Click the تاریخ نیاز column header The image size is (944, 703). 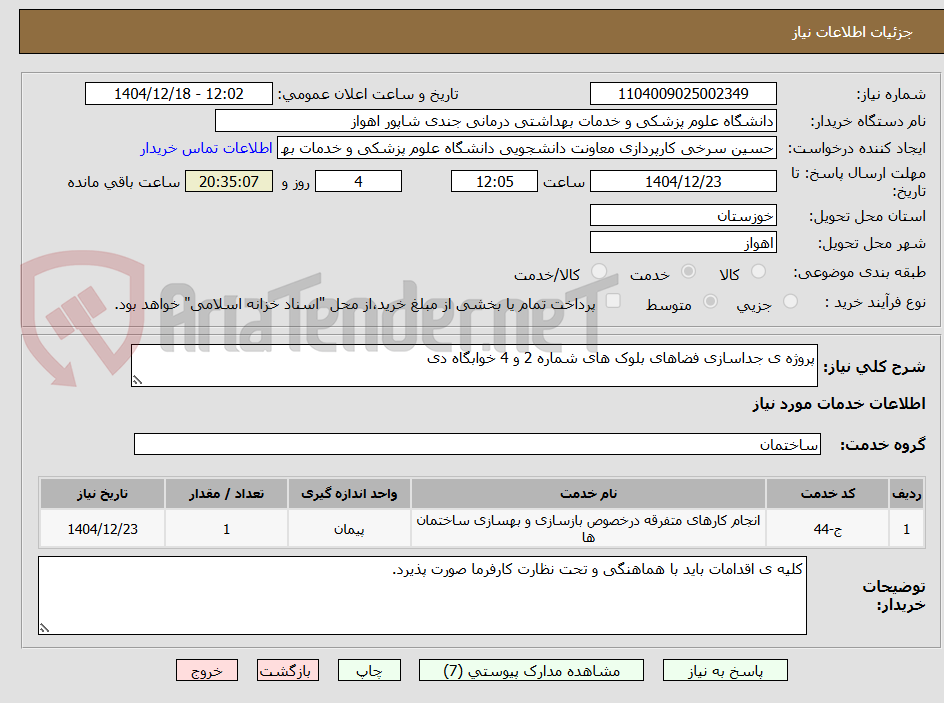102,494
